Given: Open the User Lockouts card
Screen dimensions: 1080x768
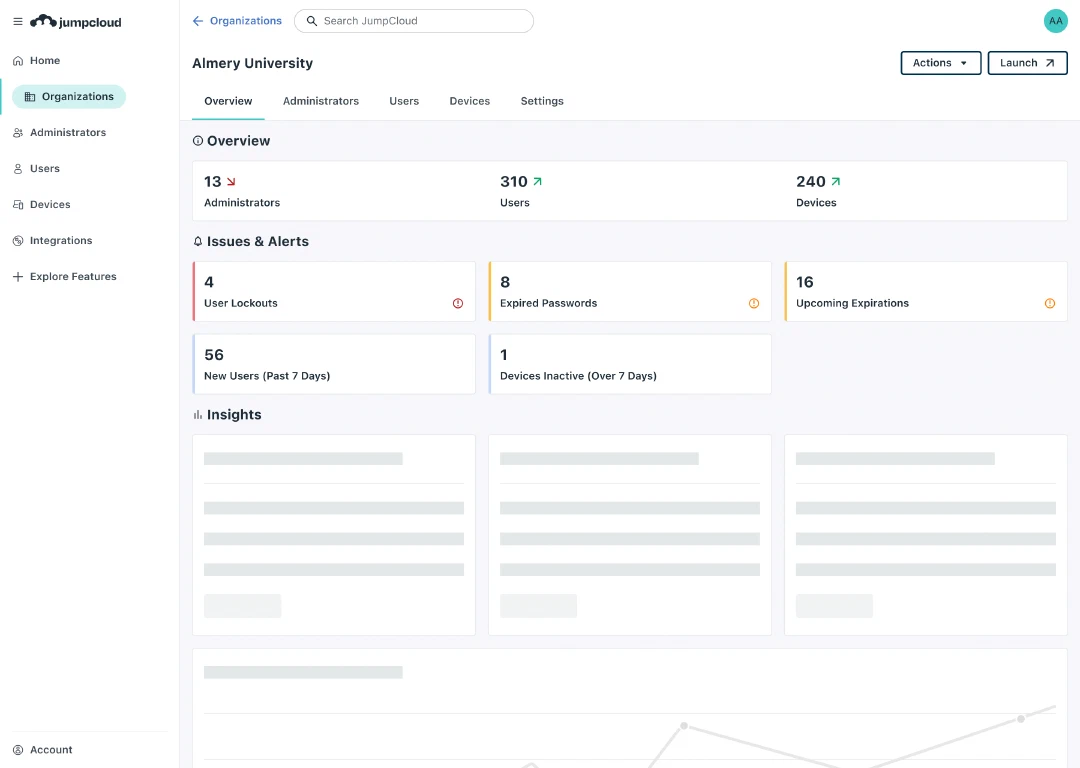Looking at the screenshot, I should point(334,291).
